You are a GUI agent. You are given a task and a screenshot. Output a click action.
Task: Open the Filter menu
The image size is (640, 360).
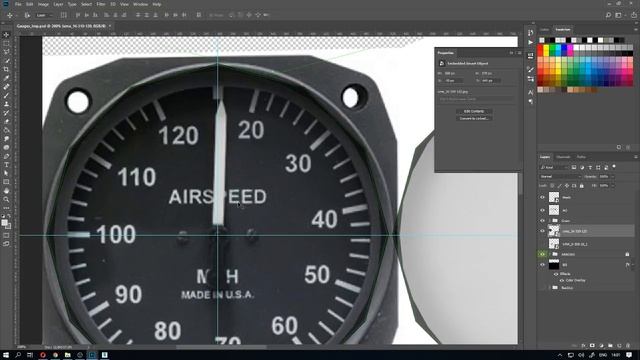(x=101, y=4)
